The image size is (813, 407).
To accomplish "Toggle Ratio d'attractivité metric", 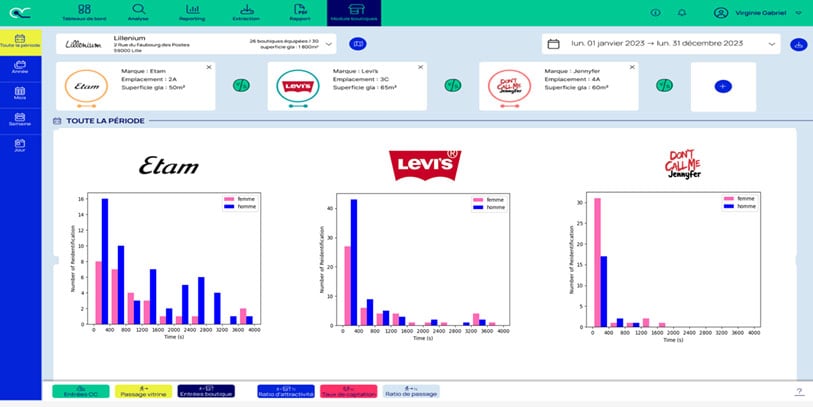I will pyautogui.click(x=286, y=391).
